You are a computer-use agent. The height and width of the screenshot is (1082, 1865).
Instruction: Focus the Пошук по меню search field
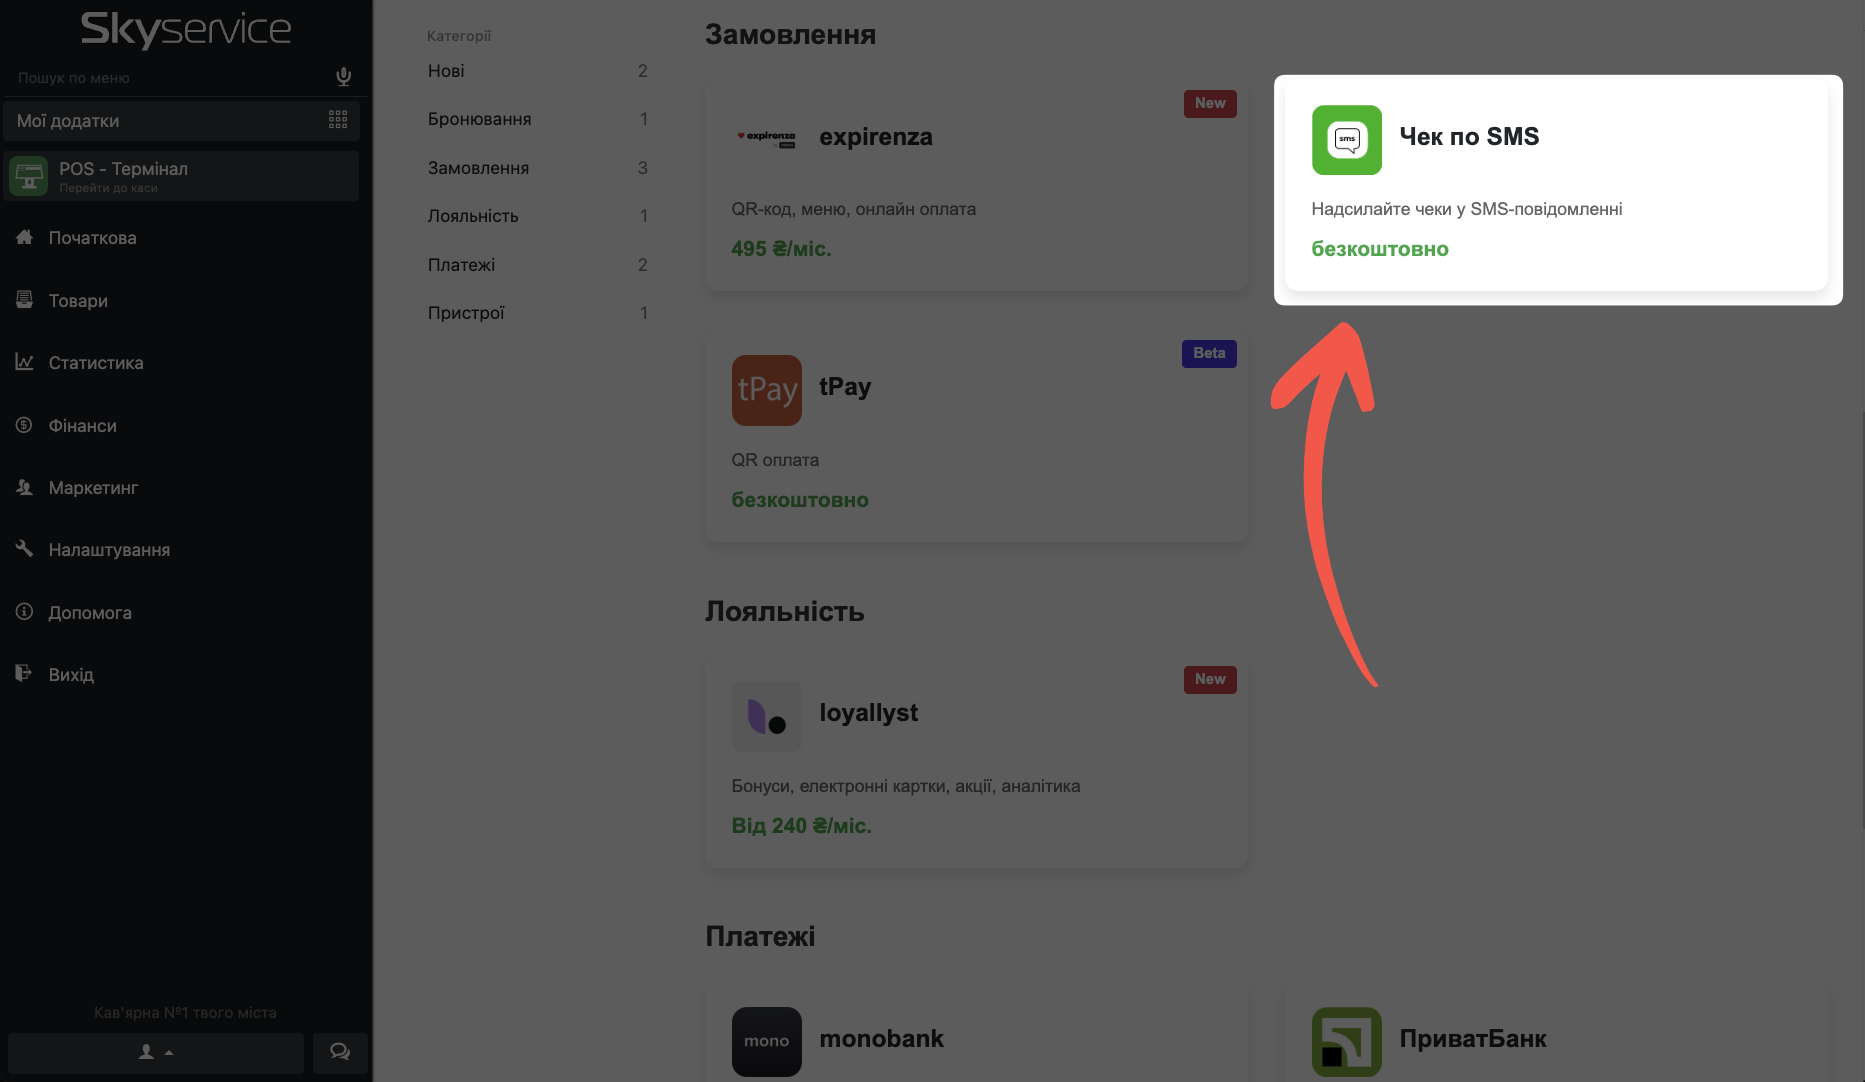point(170,78)
